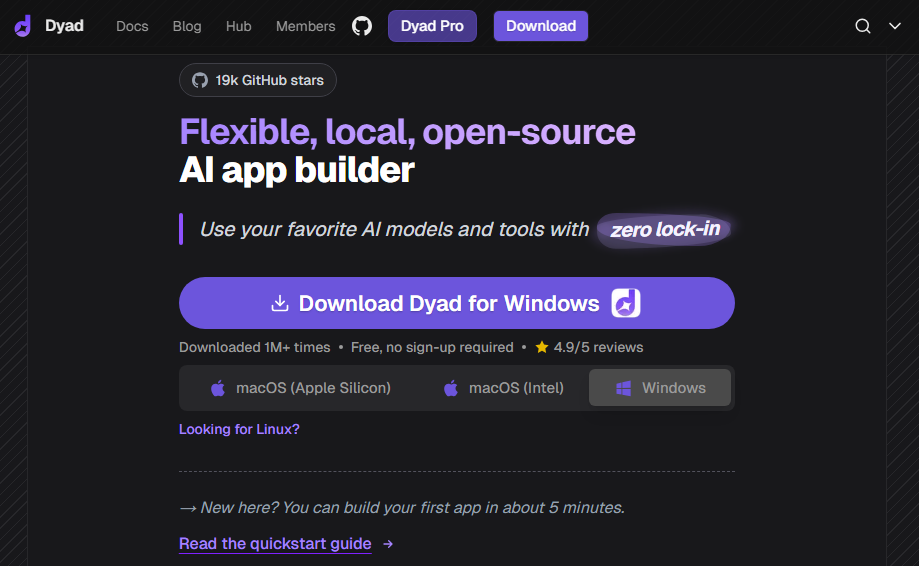Image resolution: width=919 pixels, height=566 pixels.
Task: Select the macOS (Intel) tab
Action: tap(503, 388)
